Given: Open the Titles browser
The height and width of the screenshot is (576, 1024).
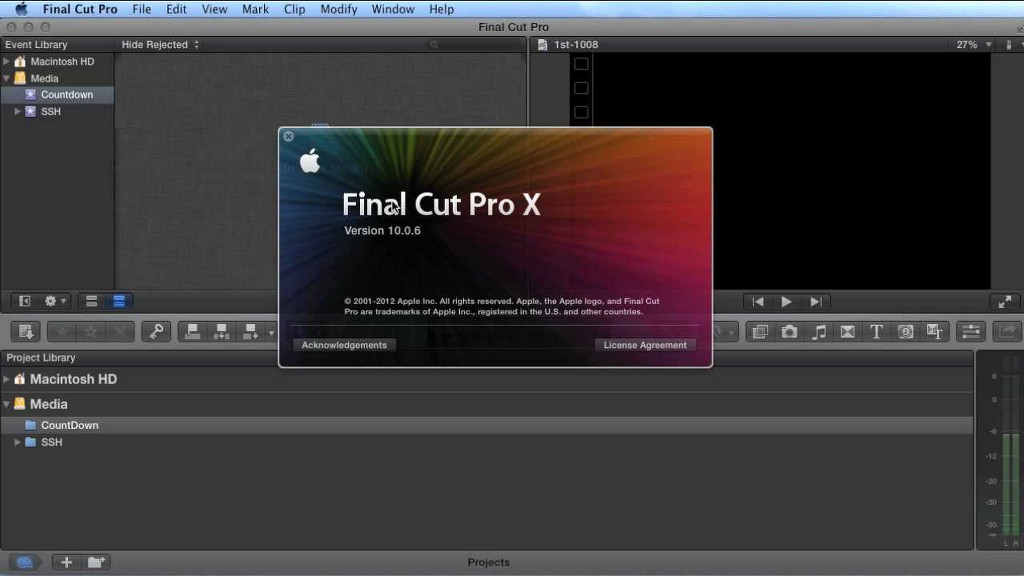Looking at the screenshot, I should point(877,332).
